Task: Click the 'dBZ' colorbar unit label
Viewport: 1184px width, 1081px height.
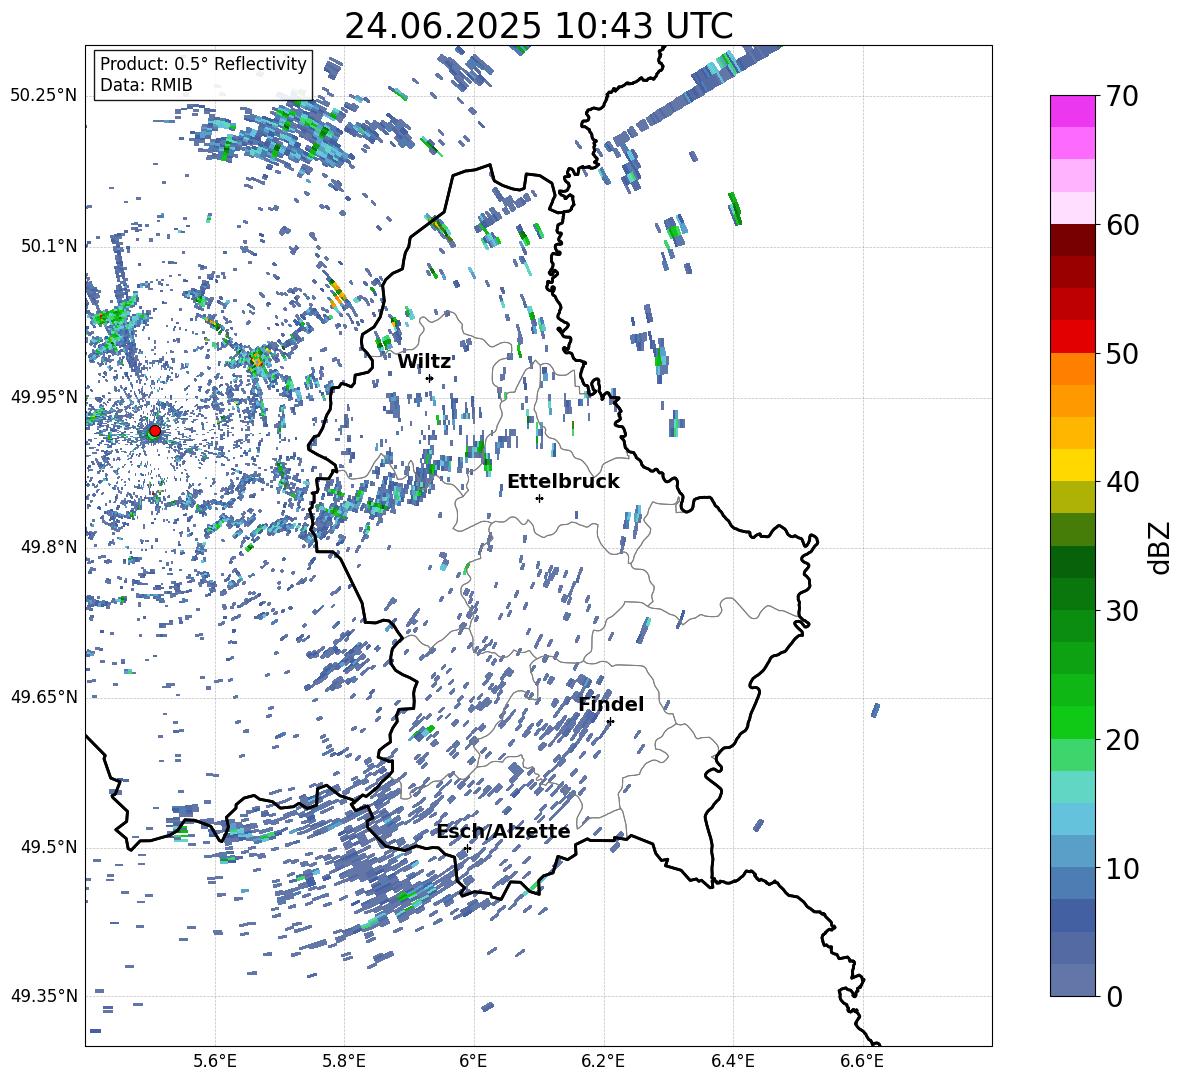Action: [x=1161, y=547]
